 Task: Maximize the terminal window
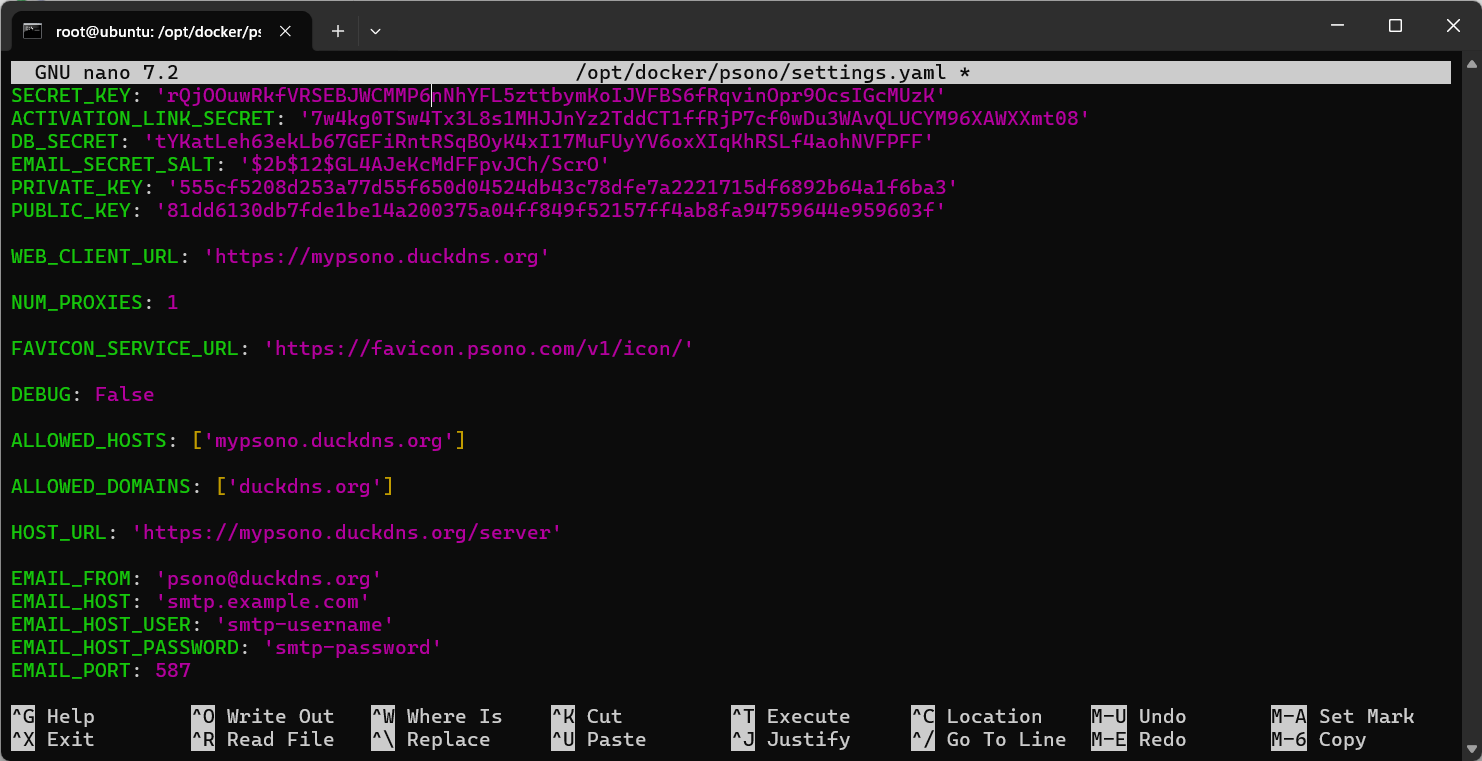coord(1395,26)
